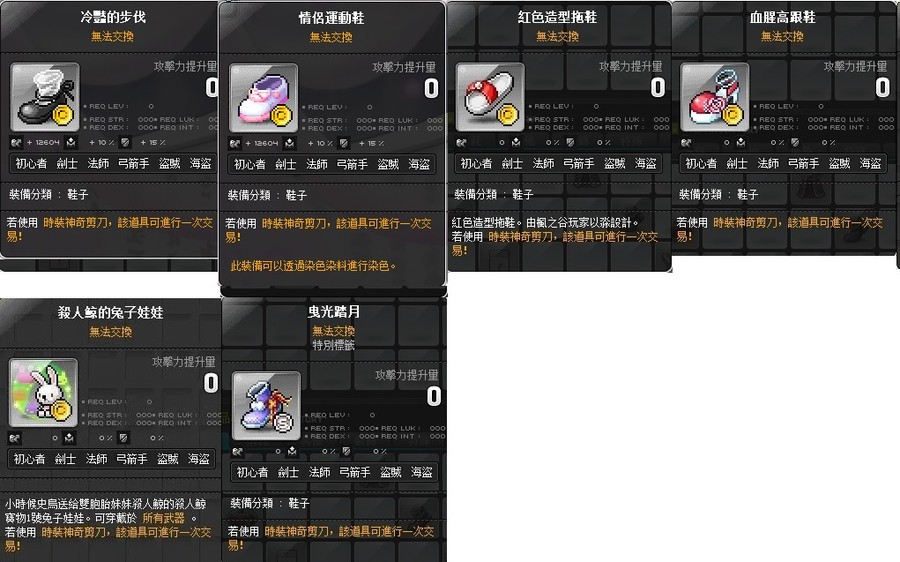Click the 海盜 label in 紅色造型拖鞋 panel

coord(646,164)
